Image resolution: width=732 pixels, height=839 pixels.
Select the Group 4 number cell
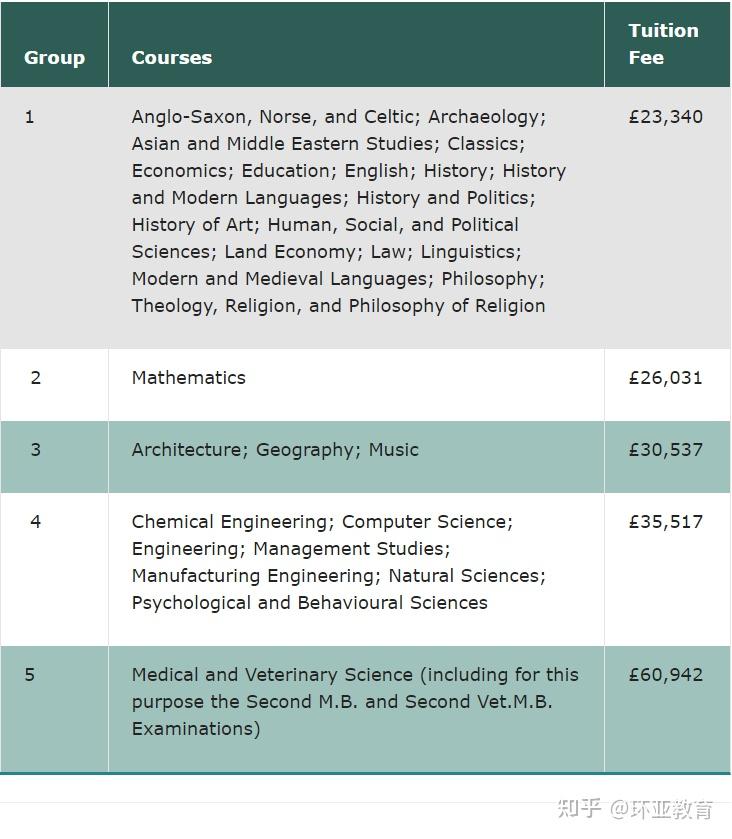tap(36, 522)
